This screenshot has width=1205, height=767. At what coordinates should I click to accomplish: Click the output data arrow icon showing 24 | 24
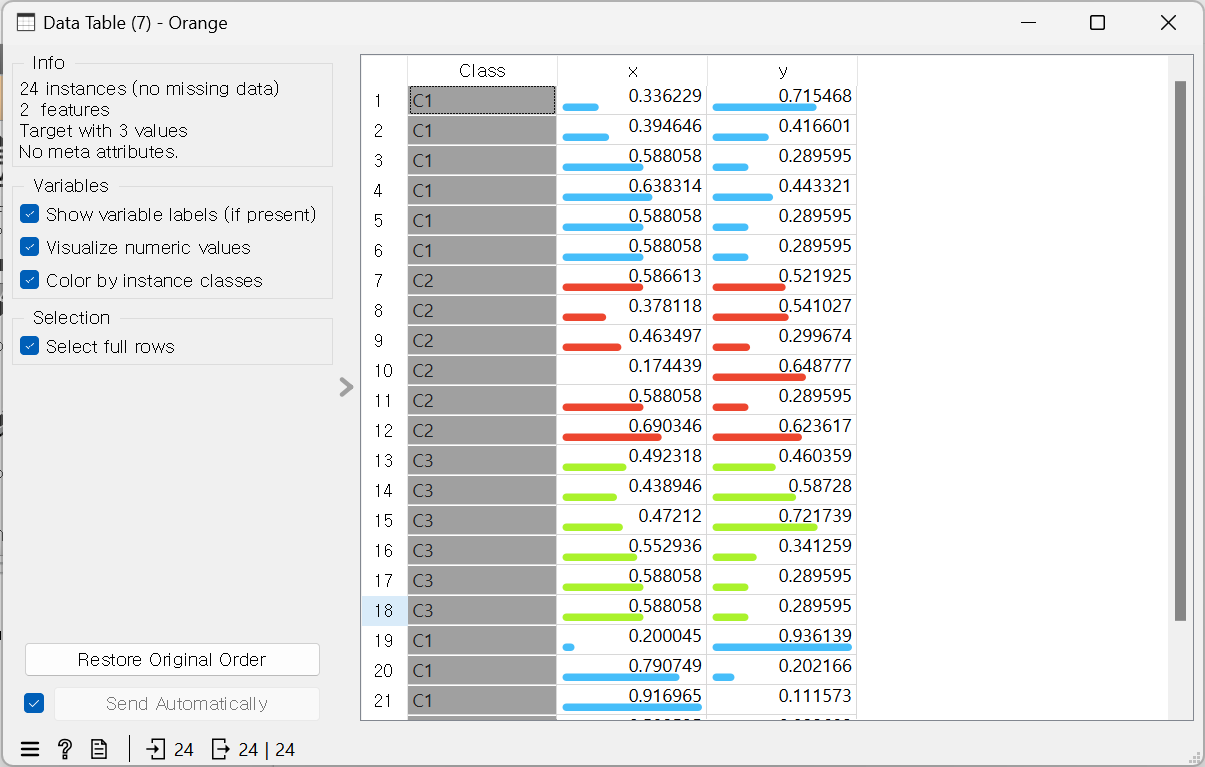221,749
